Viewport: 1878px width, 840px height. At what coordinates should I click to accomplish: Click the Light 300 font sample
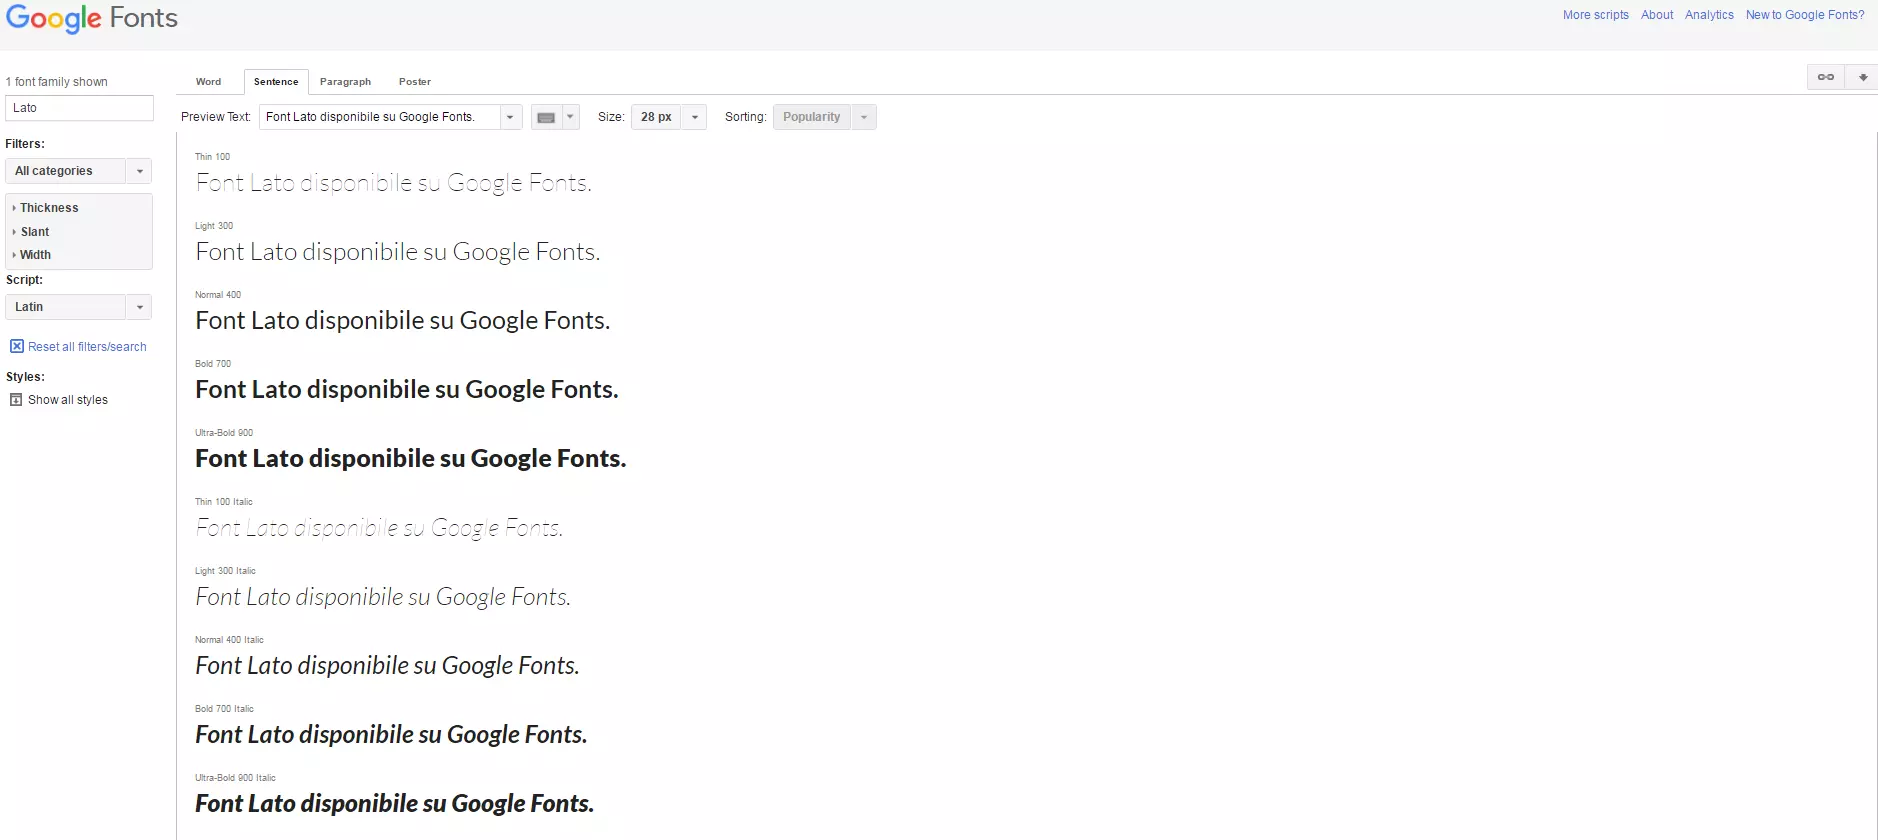point(398,252)
